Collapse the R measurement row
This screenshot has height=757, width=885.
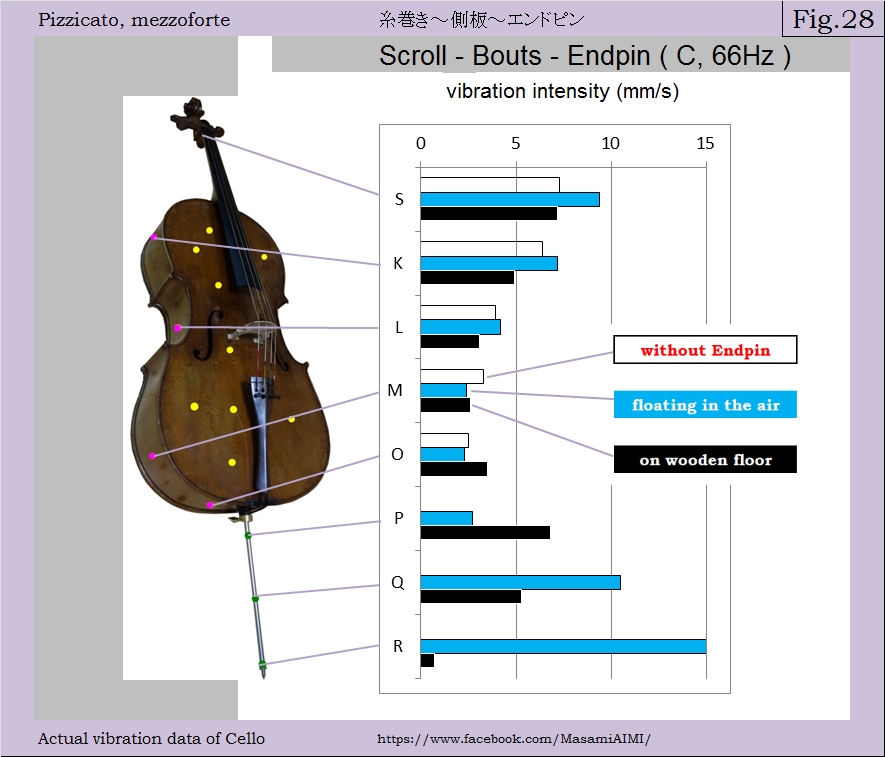click(399, 646)
